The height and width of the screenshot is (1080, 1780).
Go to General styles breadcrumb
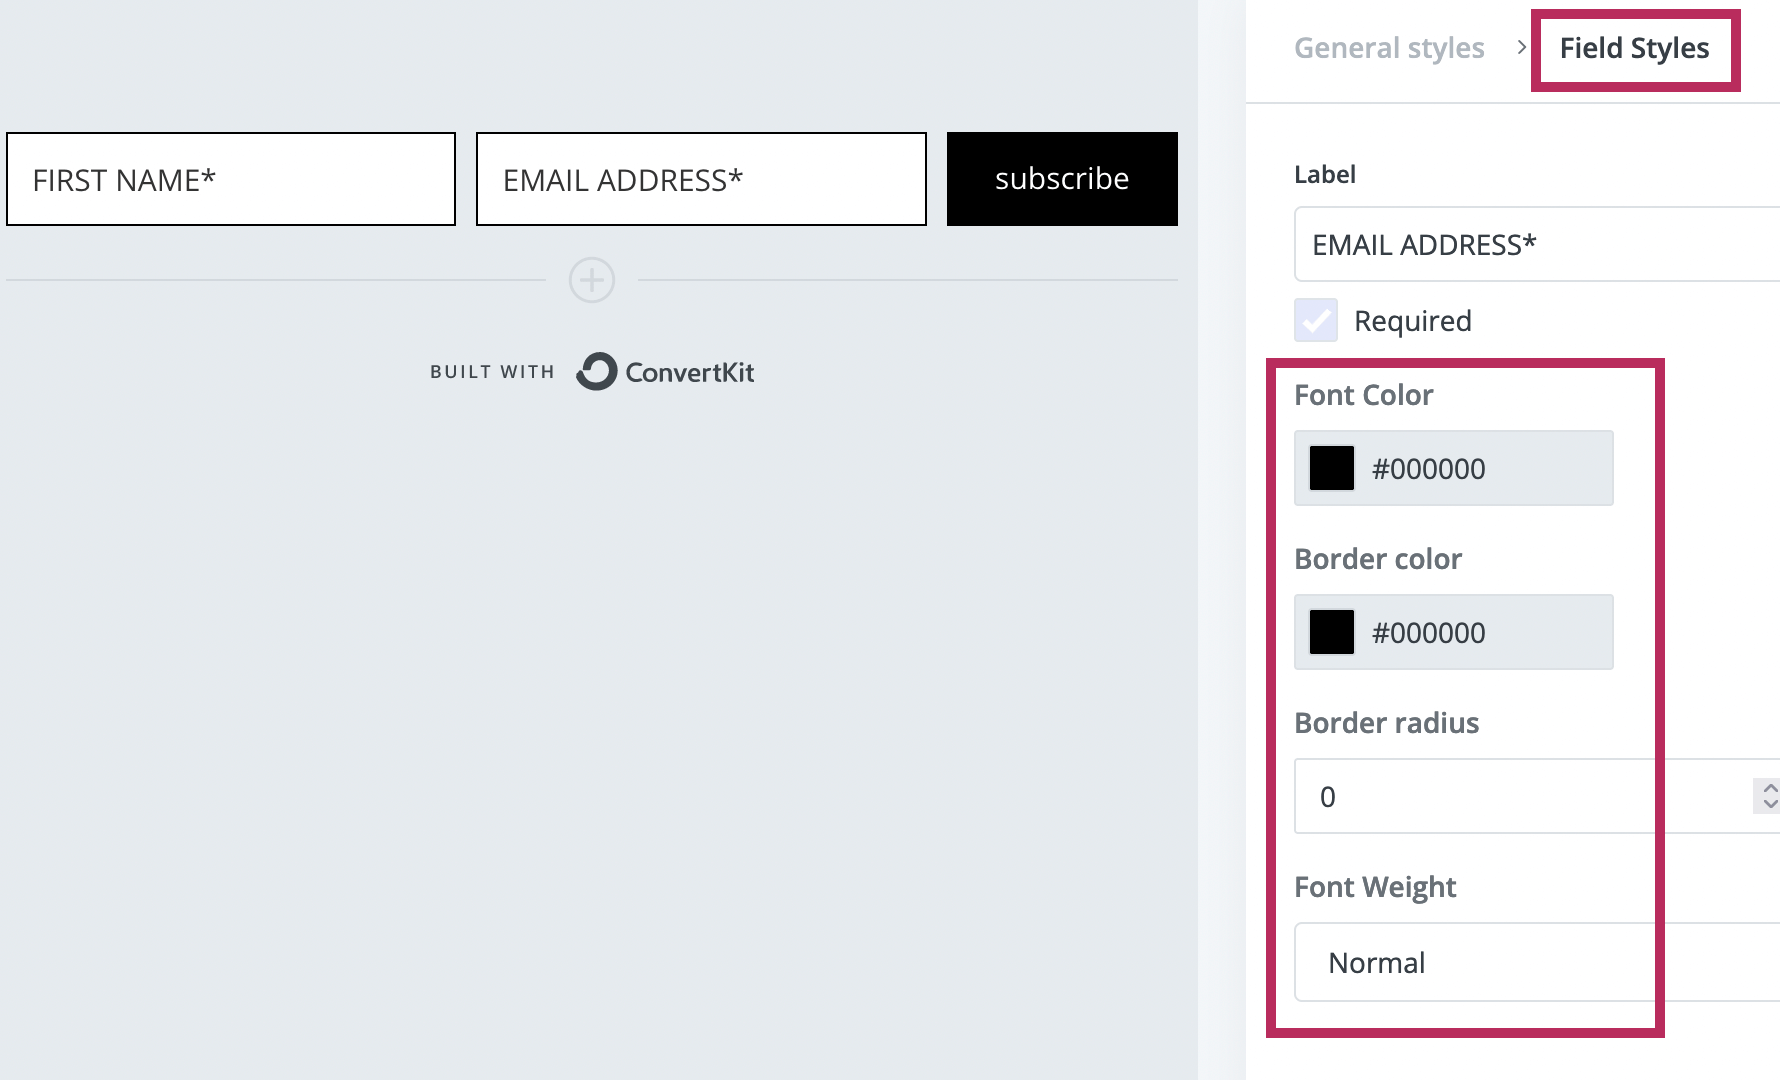tap(1389, 48)
